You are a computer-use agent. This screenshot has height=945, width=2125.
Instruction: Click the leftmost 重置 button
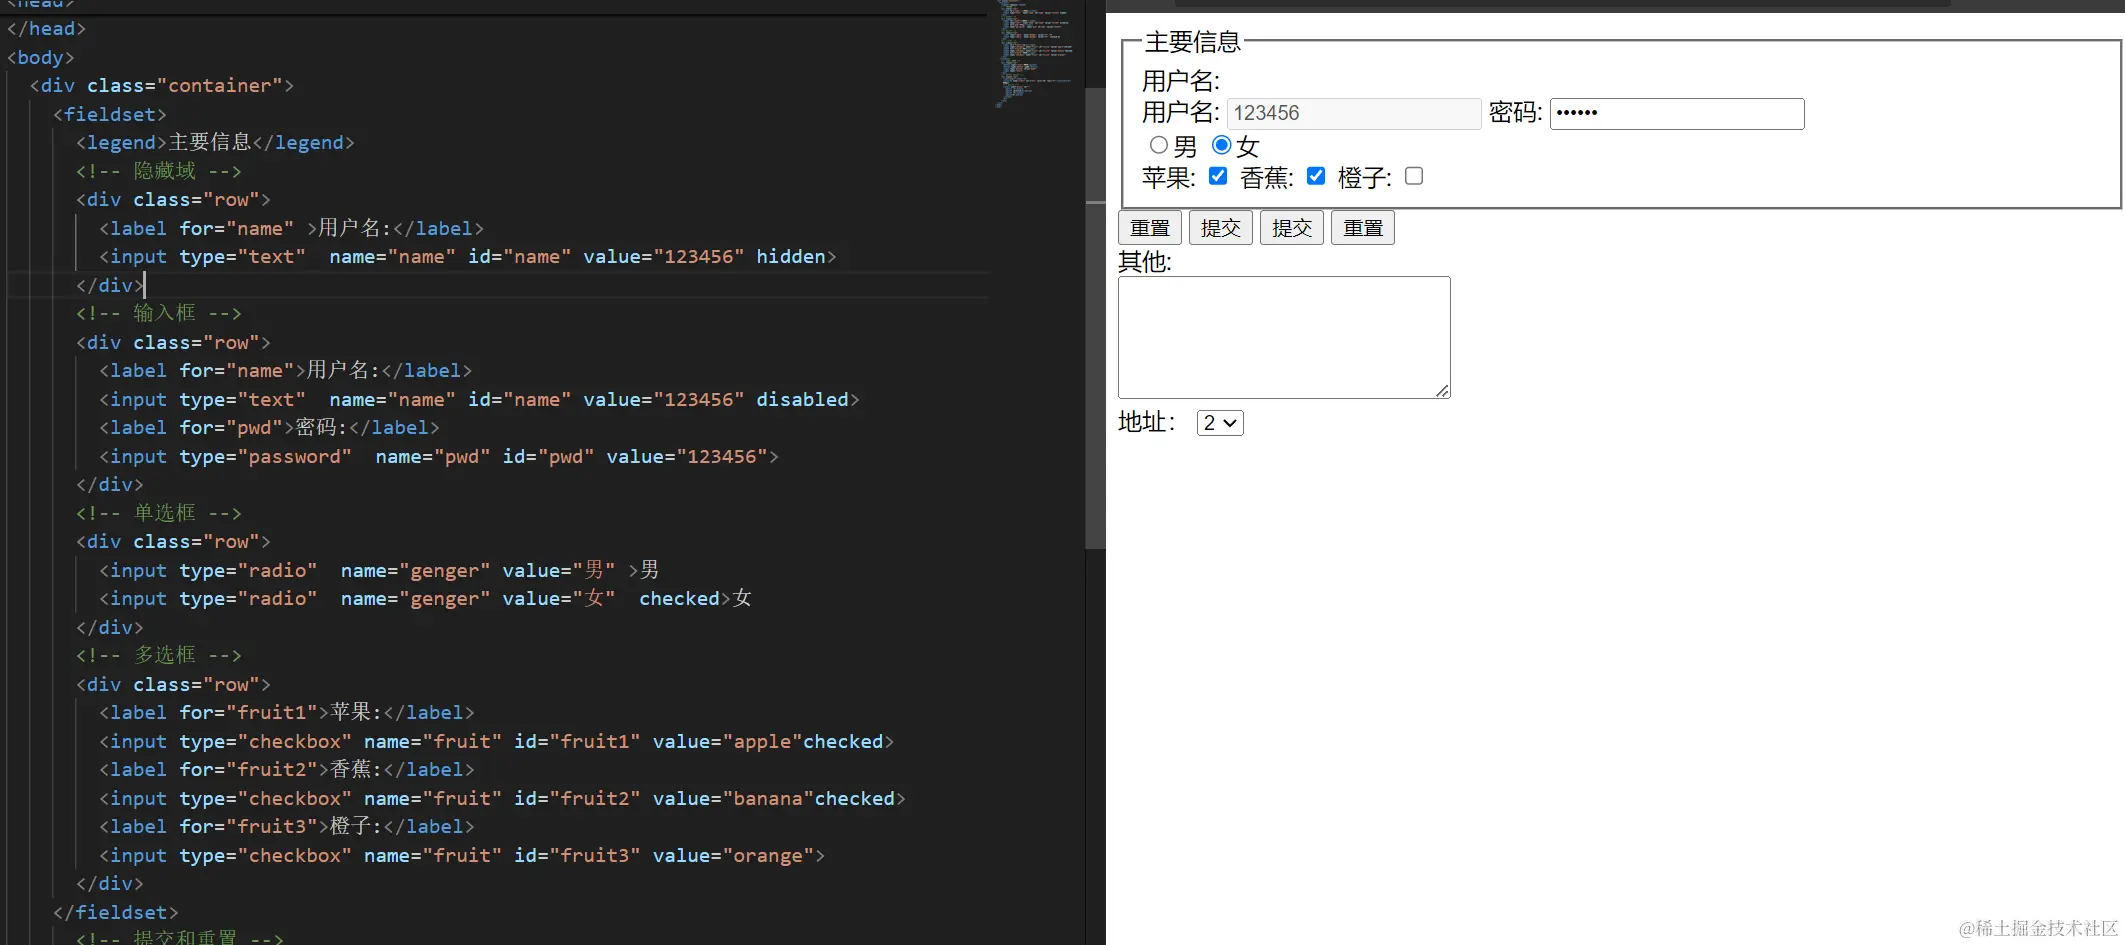pyautogui.click(x=1150, y=228)
